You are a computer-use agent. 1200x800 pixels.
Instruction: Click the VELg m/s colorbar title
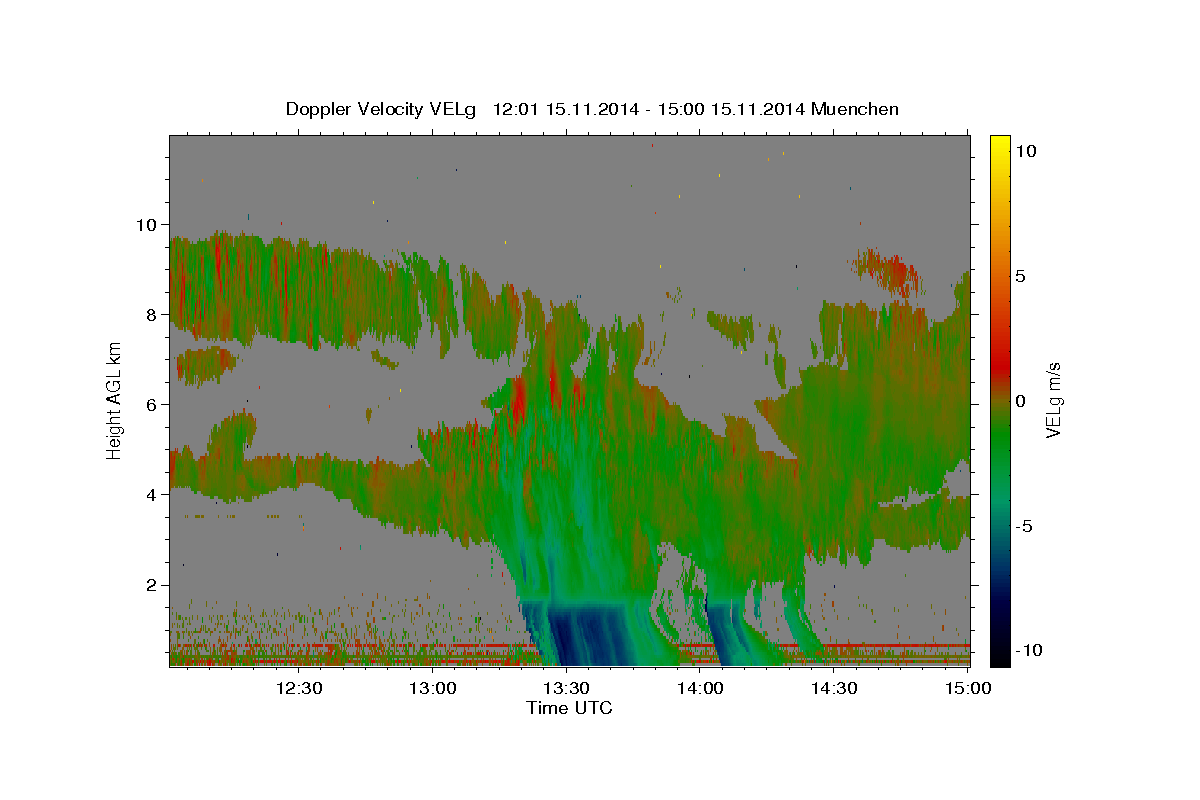pos(1054,400)
